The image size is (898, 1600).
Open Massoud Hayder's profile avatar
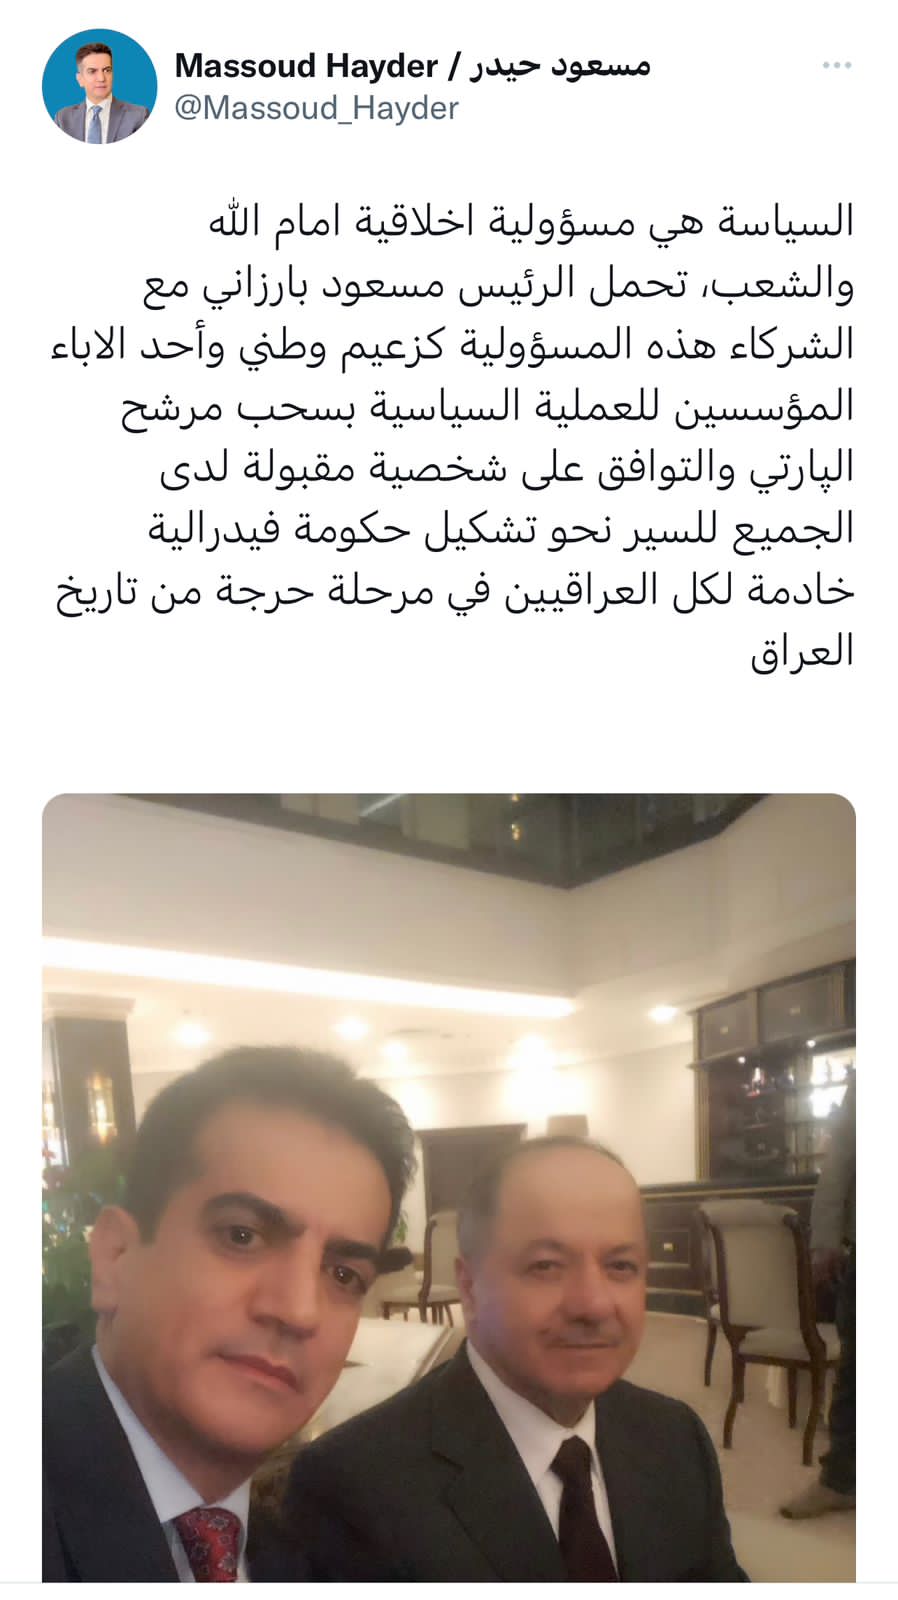click(x=99, y=86)
